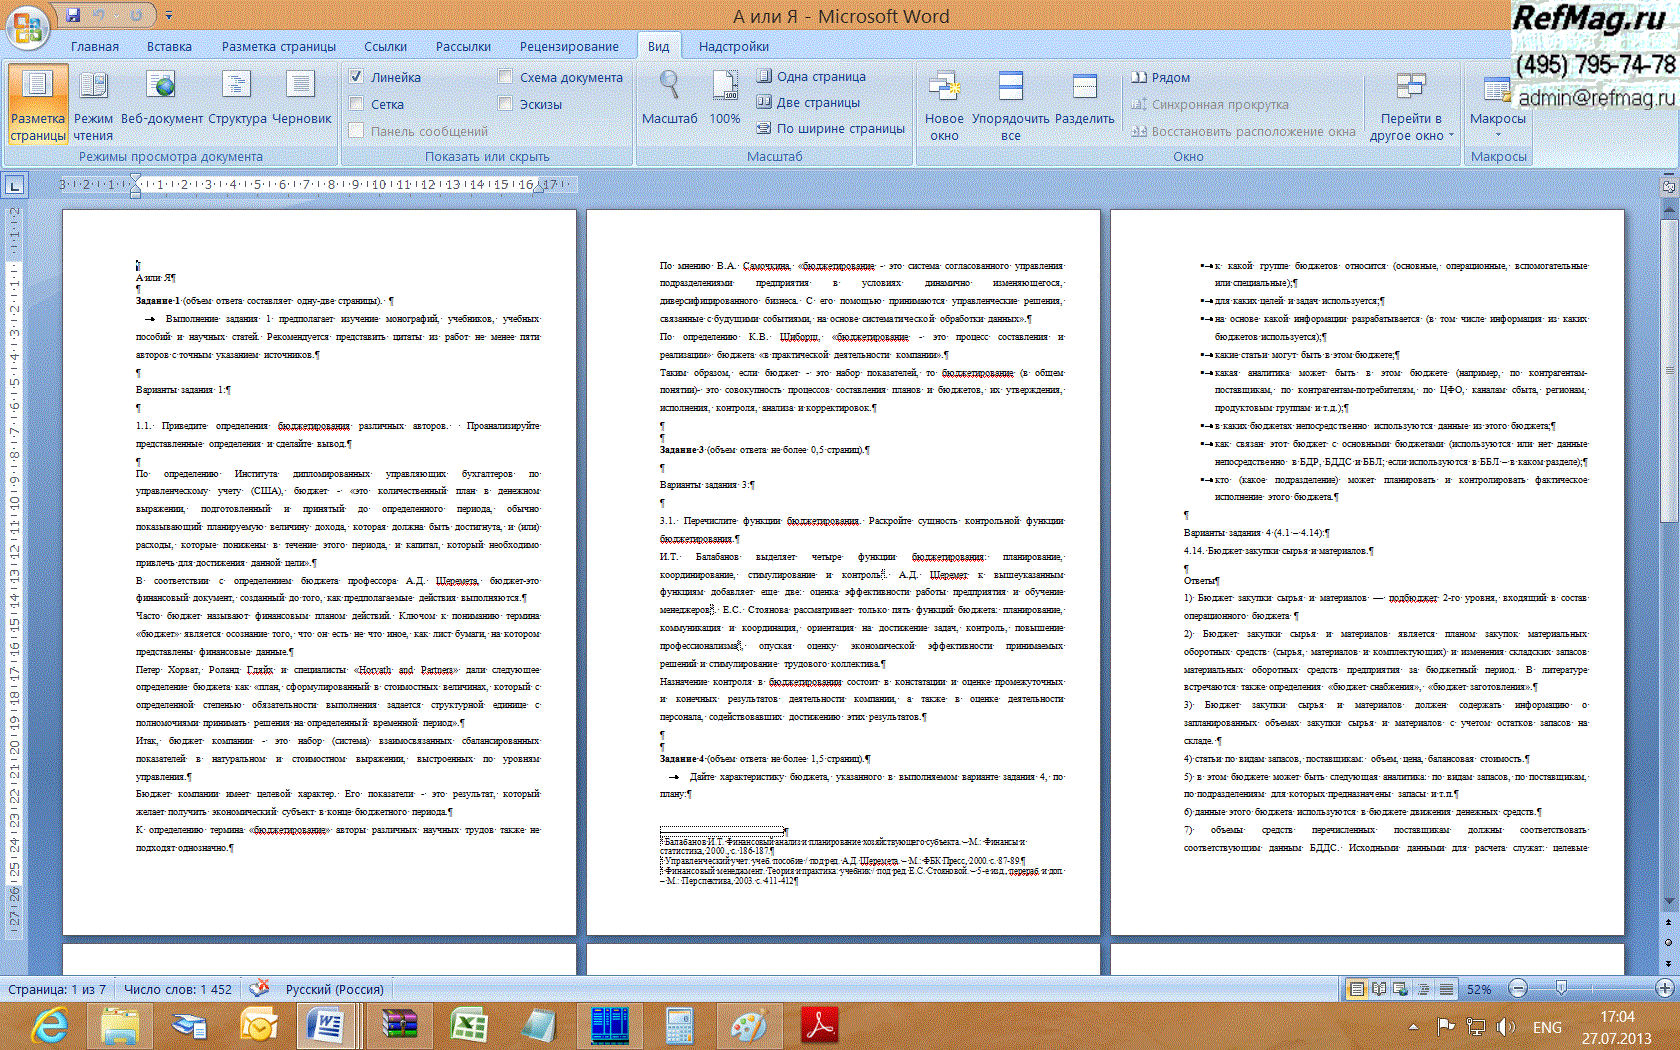Screen dimensions: 1680x1050
Task: Open the Главная ribbon tab
Action: (95, 46)
